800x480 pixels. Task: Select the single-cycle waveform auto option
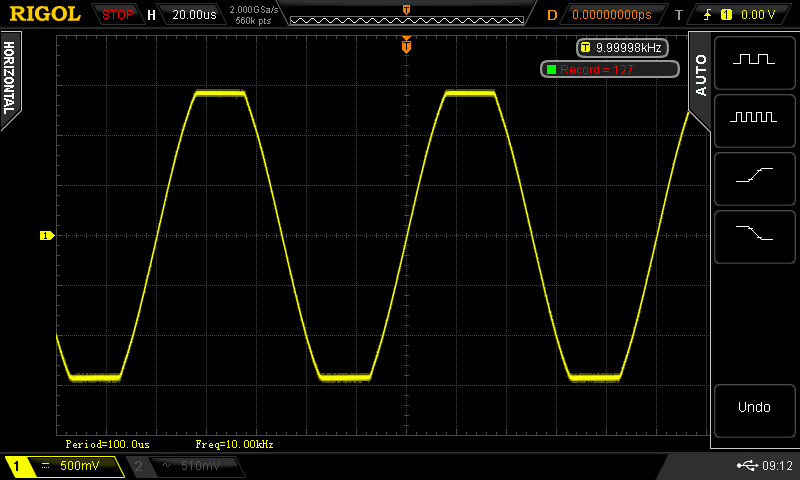tap(754, 63)
